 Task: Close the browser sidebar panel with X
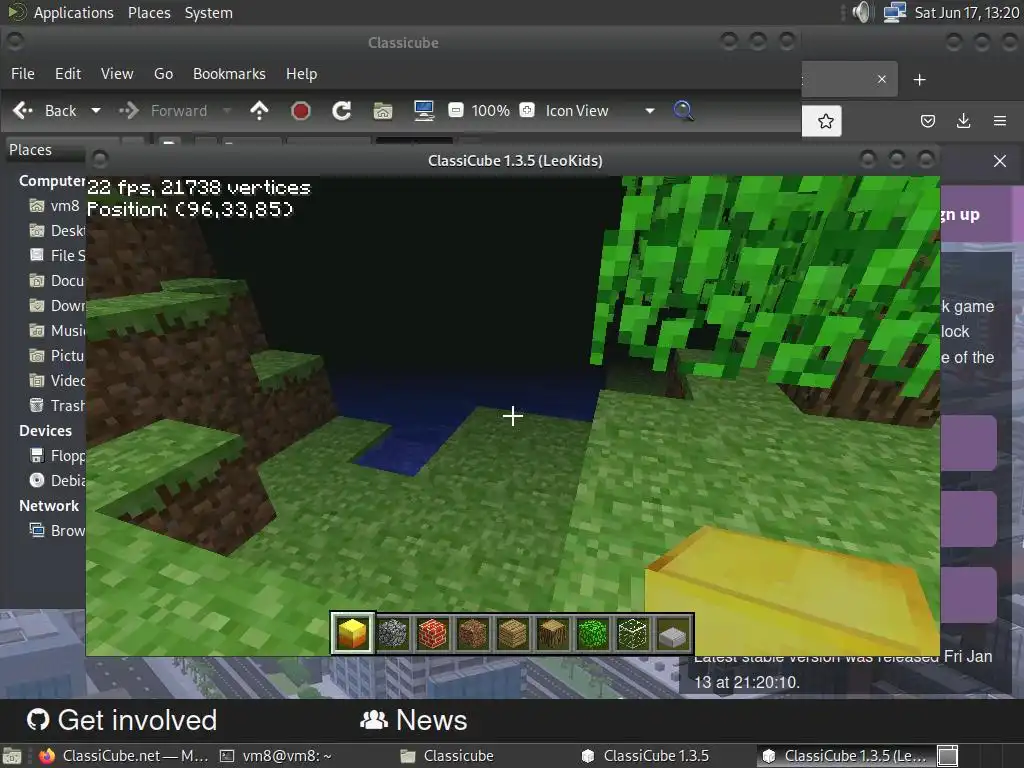pos(999,161)
